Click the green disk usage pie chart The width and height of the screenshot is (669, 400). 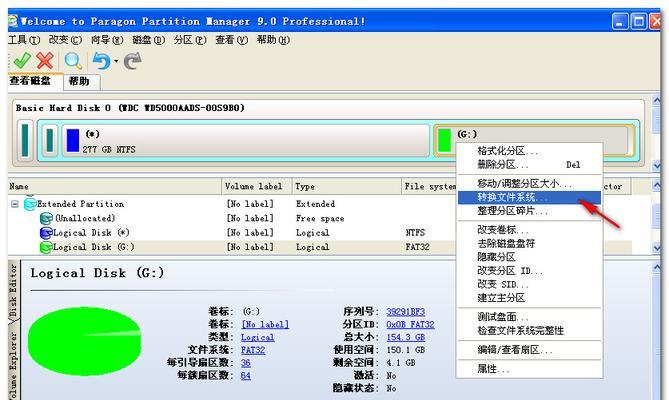84,341
